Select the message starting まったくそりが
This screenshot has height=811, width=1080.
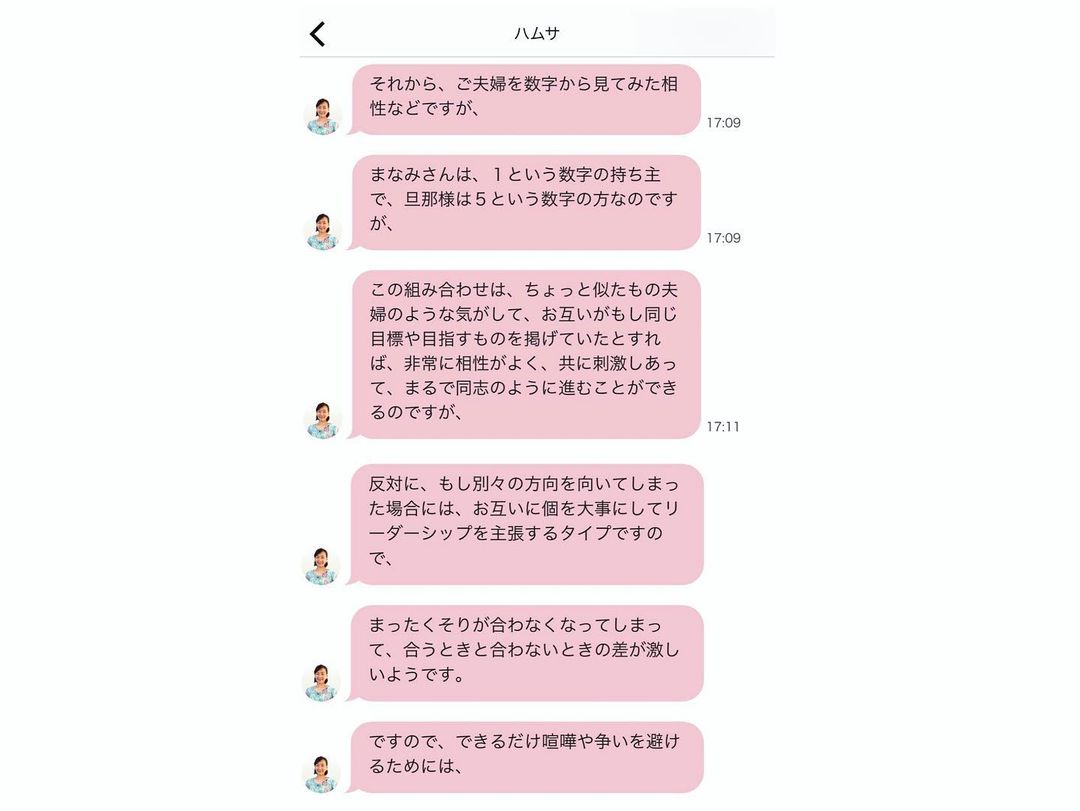pyautogui.click(x=526, y=653)
